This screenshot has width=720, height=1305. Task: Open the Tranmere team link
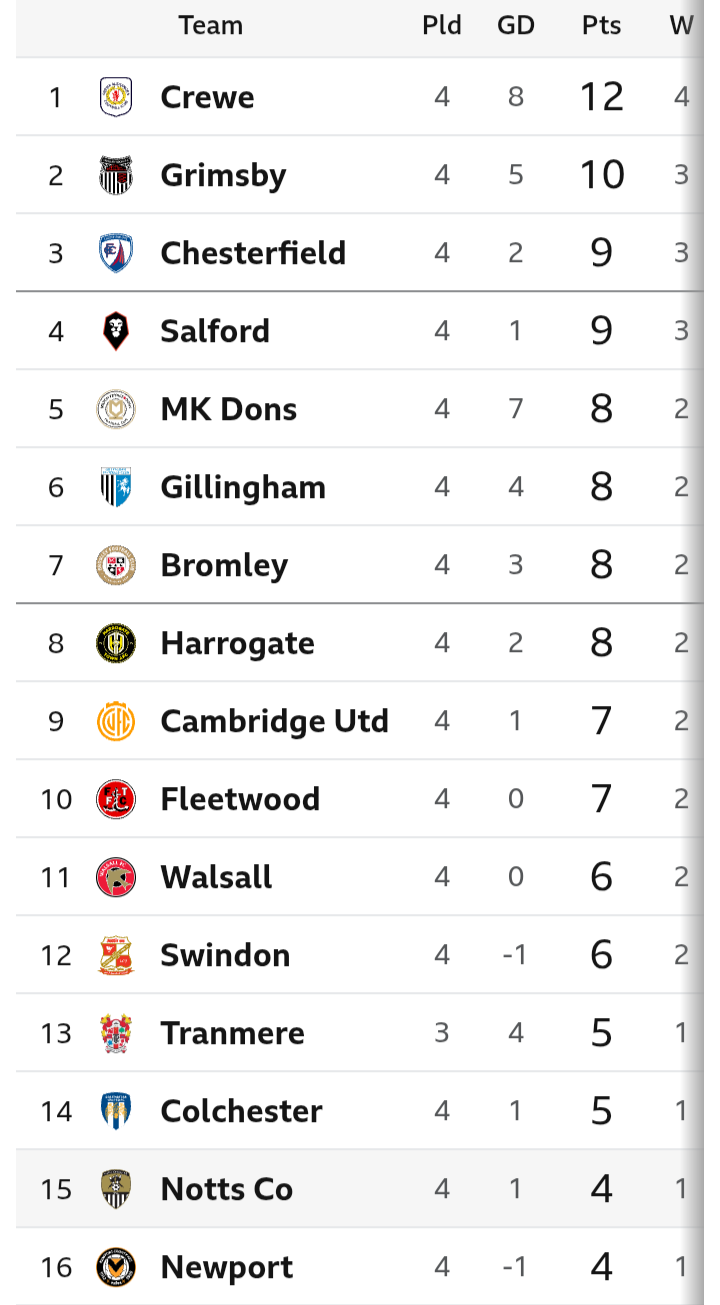point(233,1033)
